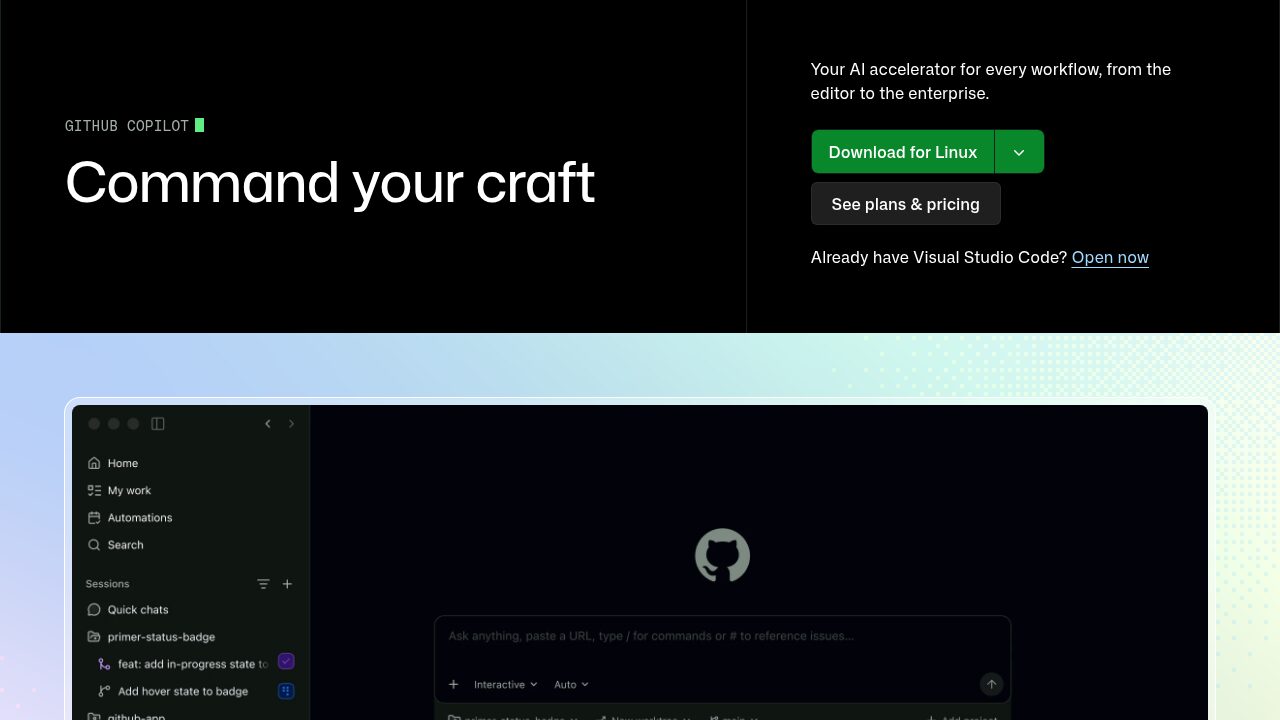1280x720 pixels.
Task: Click the GitHub Octocat logo in app preview
Action: (x=722, y=556)
